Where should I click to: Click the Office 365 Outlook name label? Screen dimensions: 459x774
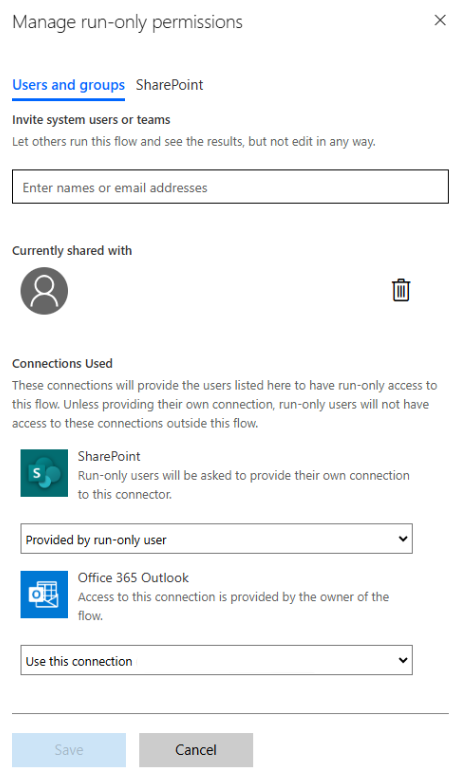coord(133,578)
